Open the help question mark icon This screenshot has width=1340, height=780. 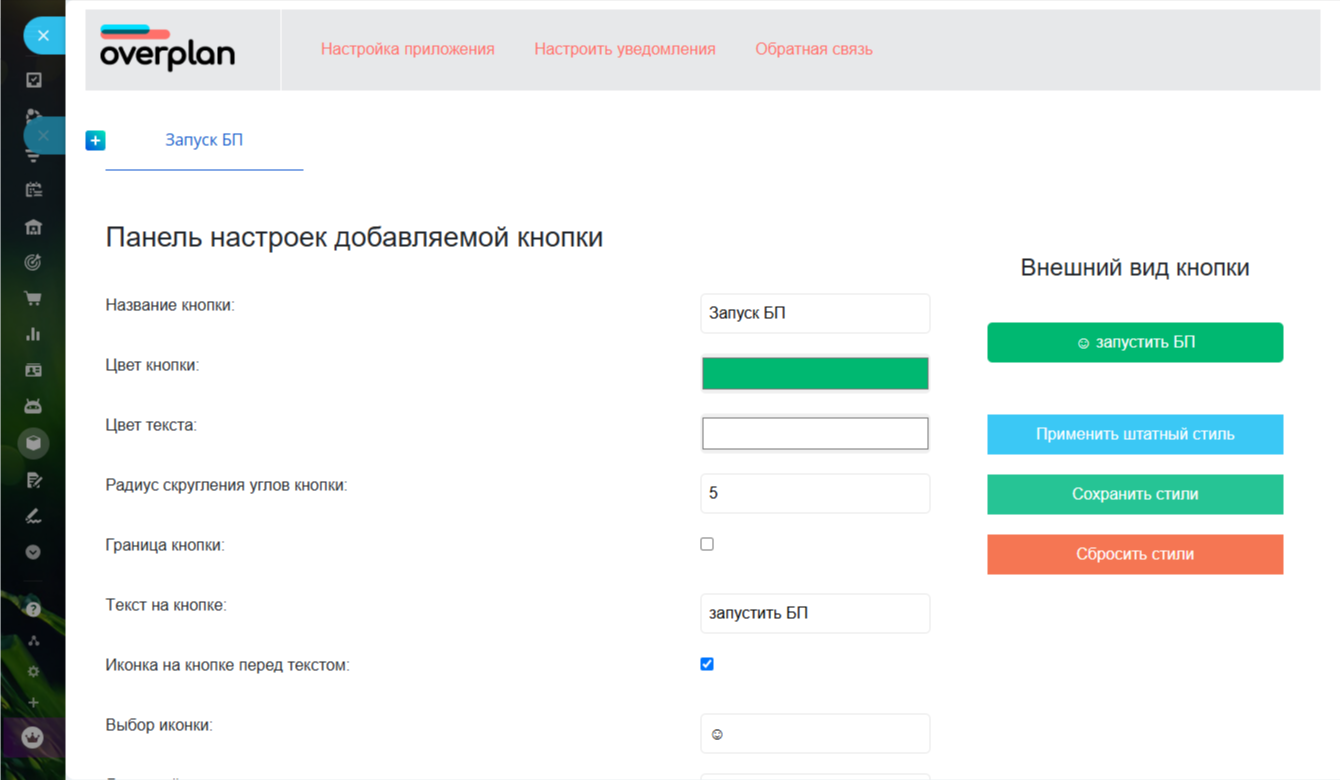point(33,609)
